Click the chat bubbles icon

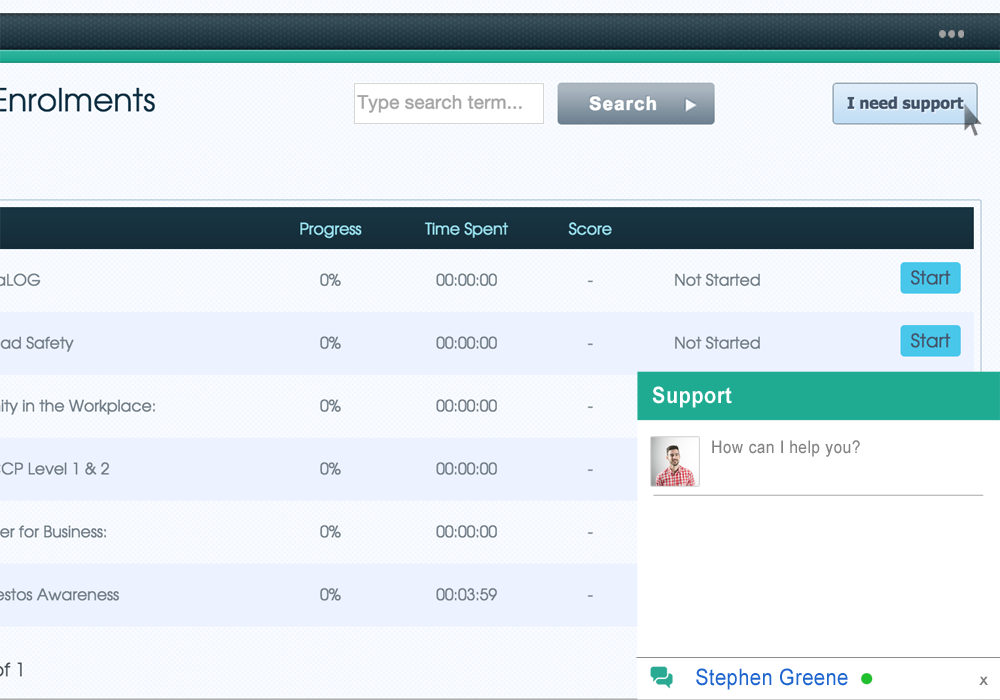pyautogui.click(x=661, y=678)
